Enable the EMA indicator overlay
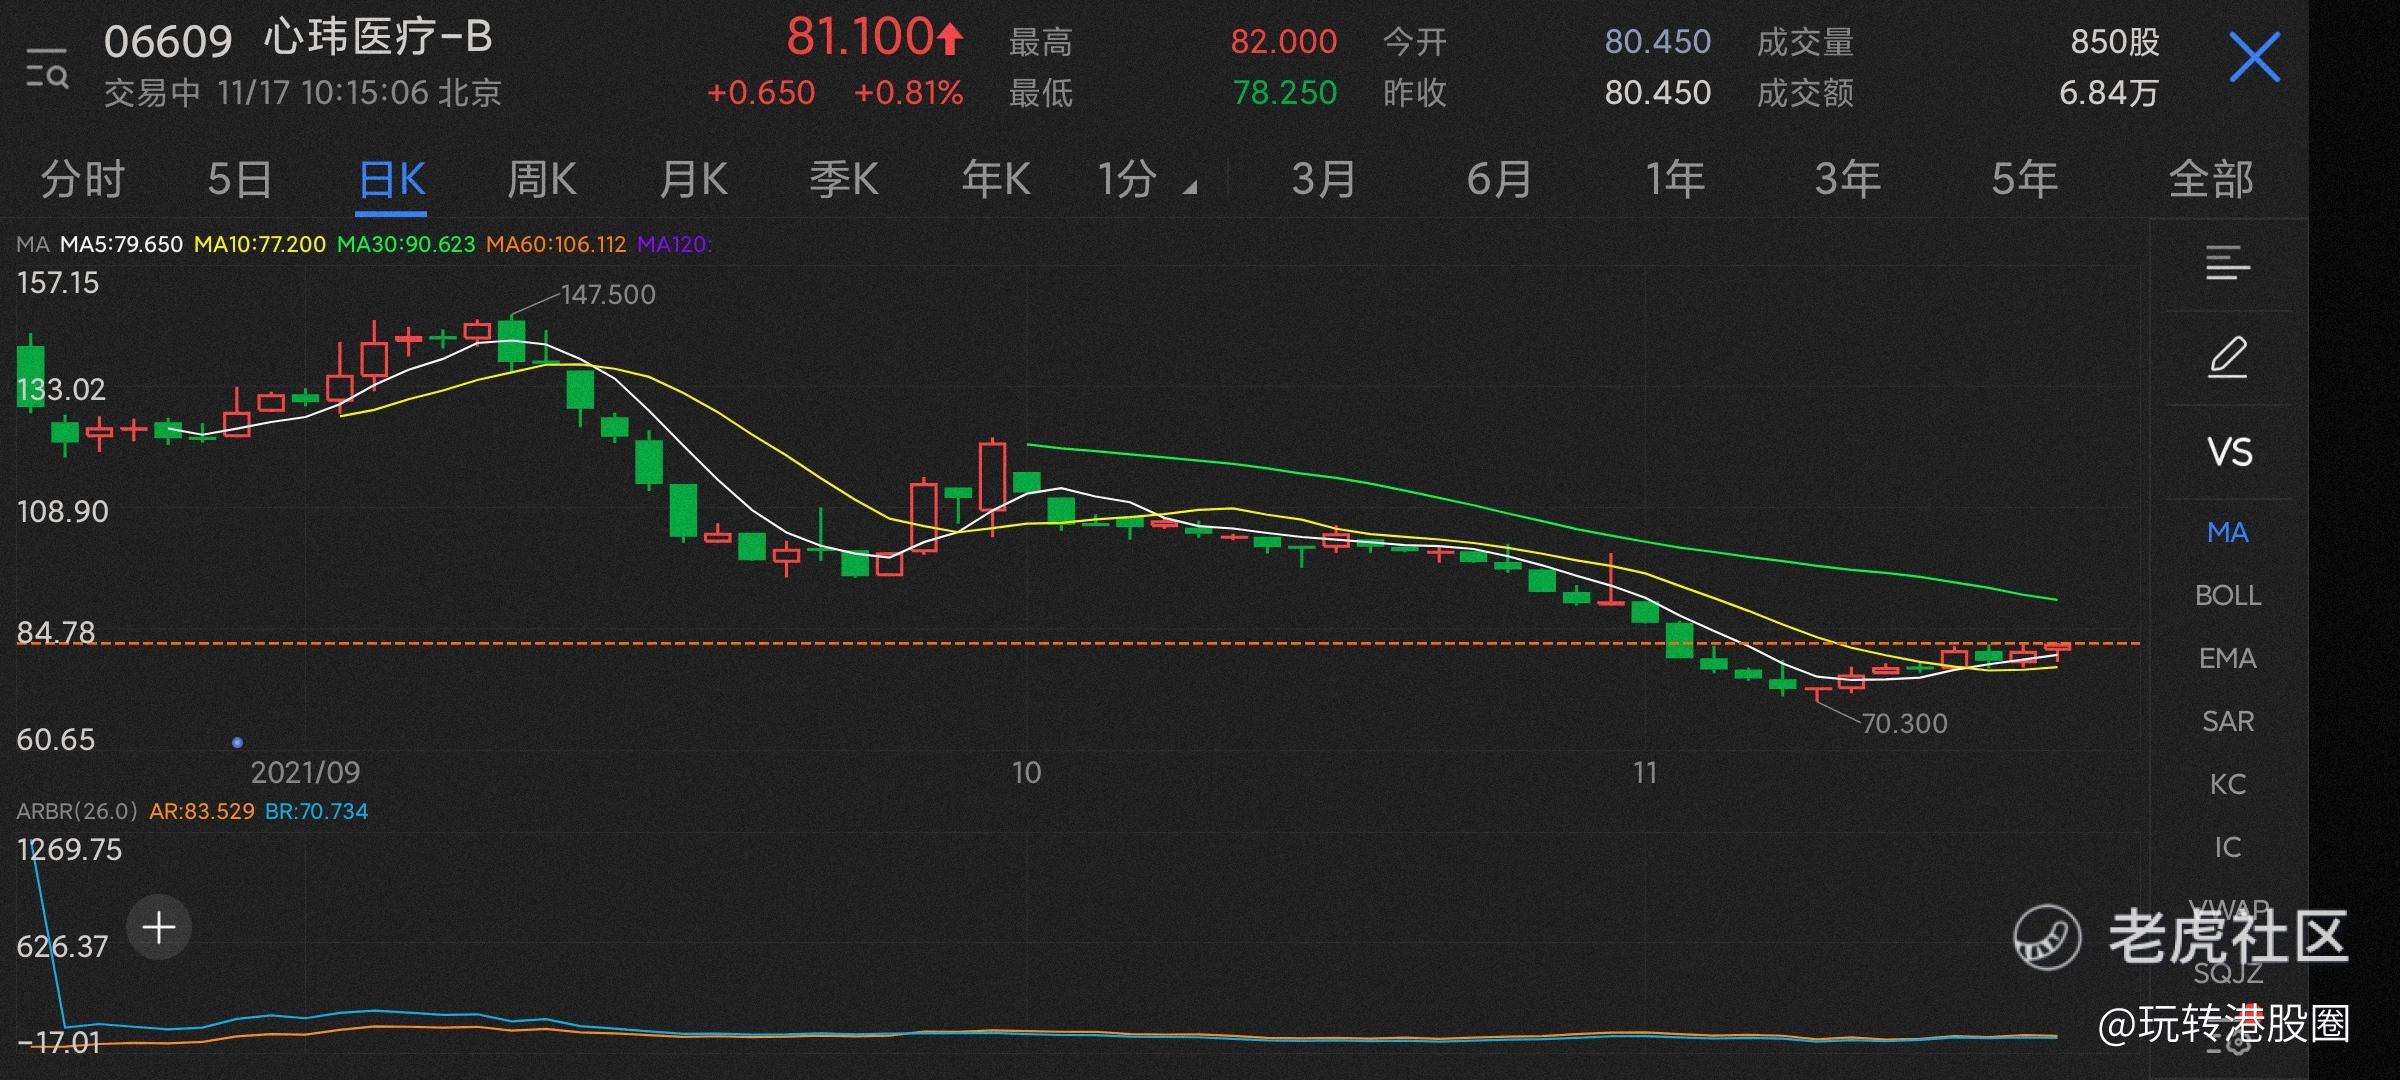The width and height of the screenshot is (2400, 1080). tap(2227, 658)
